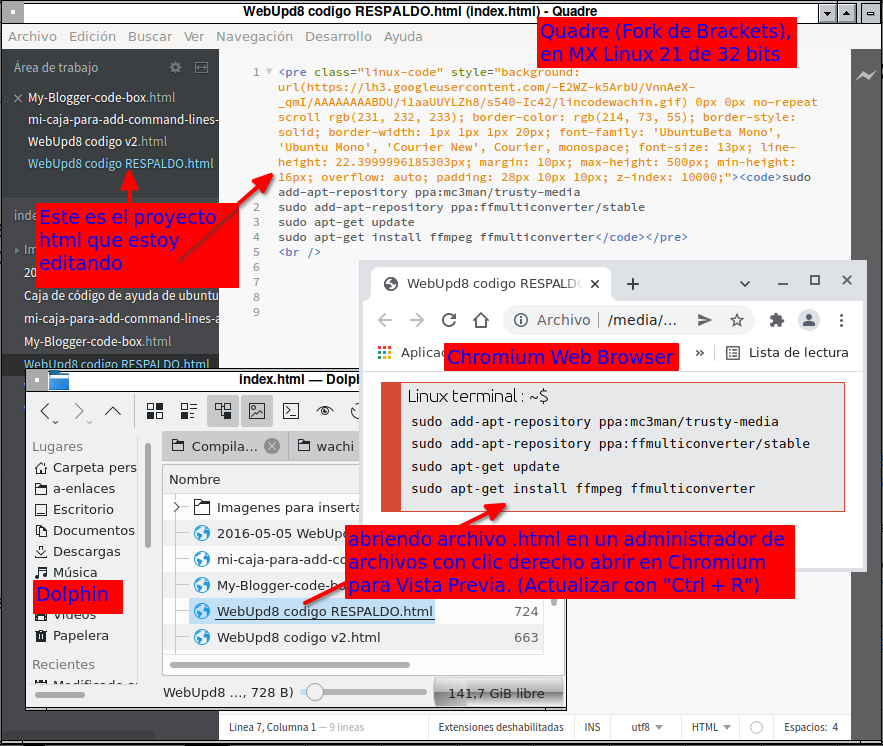Sort by Nombre column header
This screenshot has height=746, width=883.
click(x=195, y=480)
